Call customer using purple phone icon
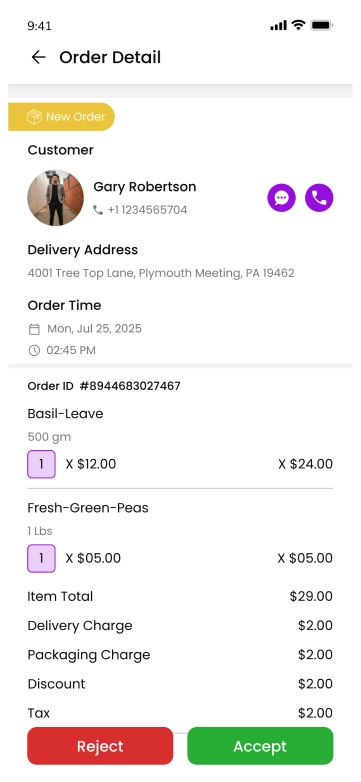The width and height of the screenshot is (361, 782). click(x=319, y=198)
